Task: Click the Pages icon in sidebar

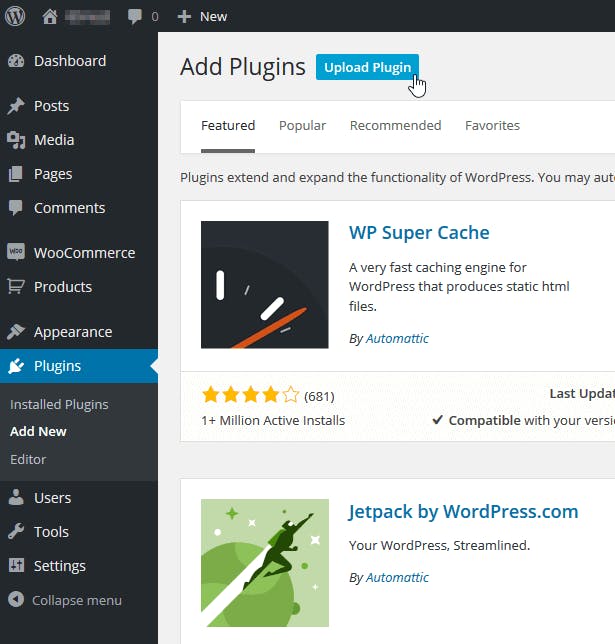Action: (x=16, y=174)
